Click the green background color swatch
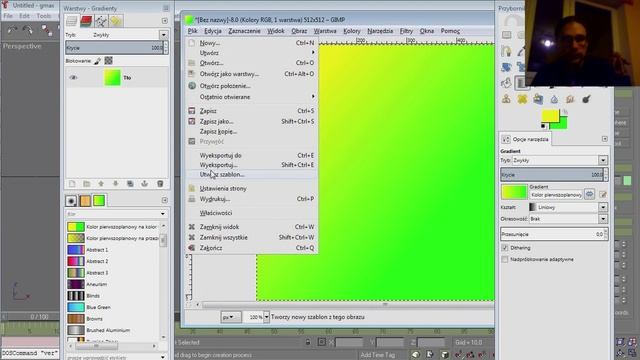Image resolution: width=640 pixels, height=360 pixels. pos(562,124)
